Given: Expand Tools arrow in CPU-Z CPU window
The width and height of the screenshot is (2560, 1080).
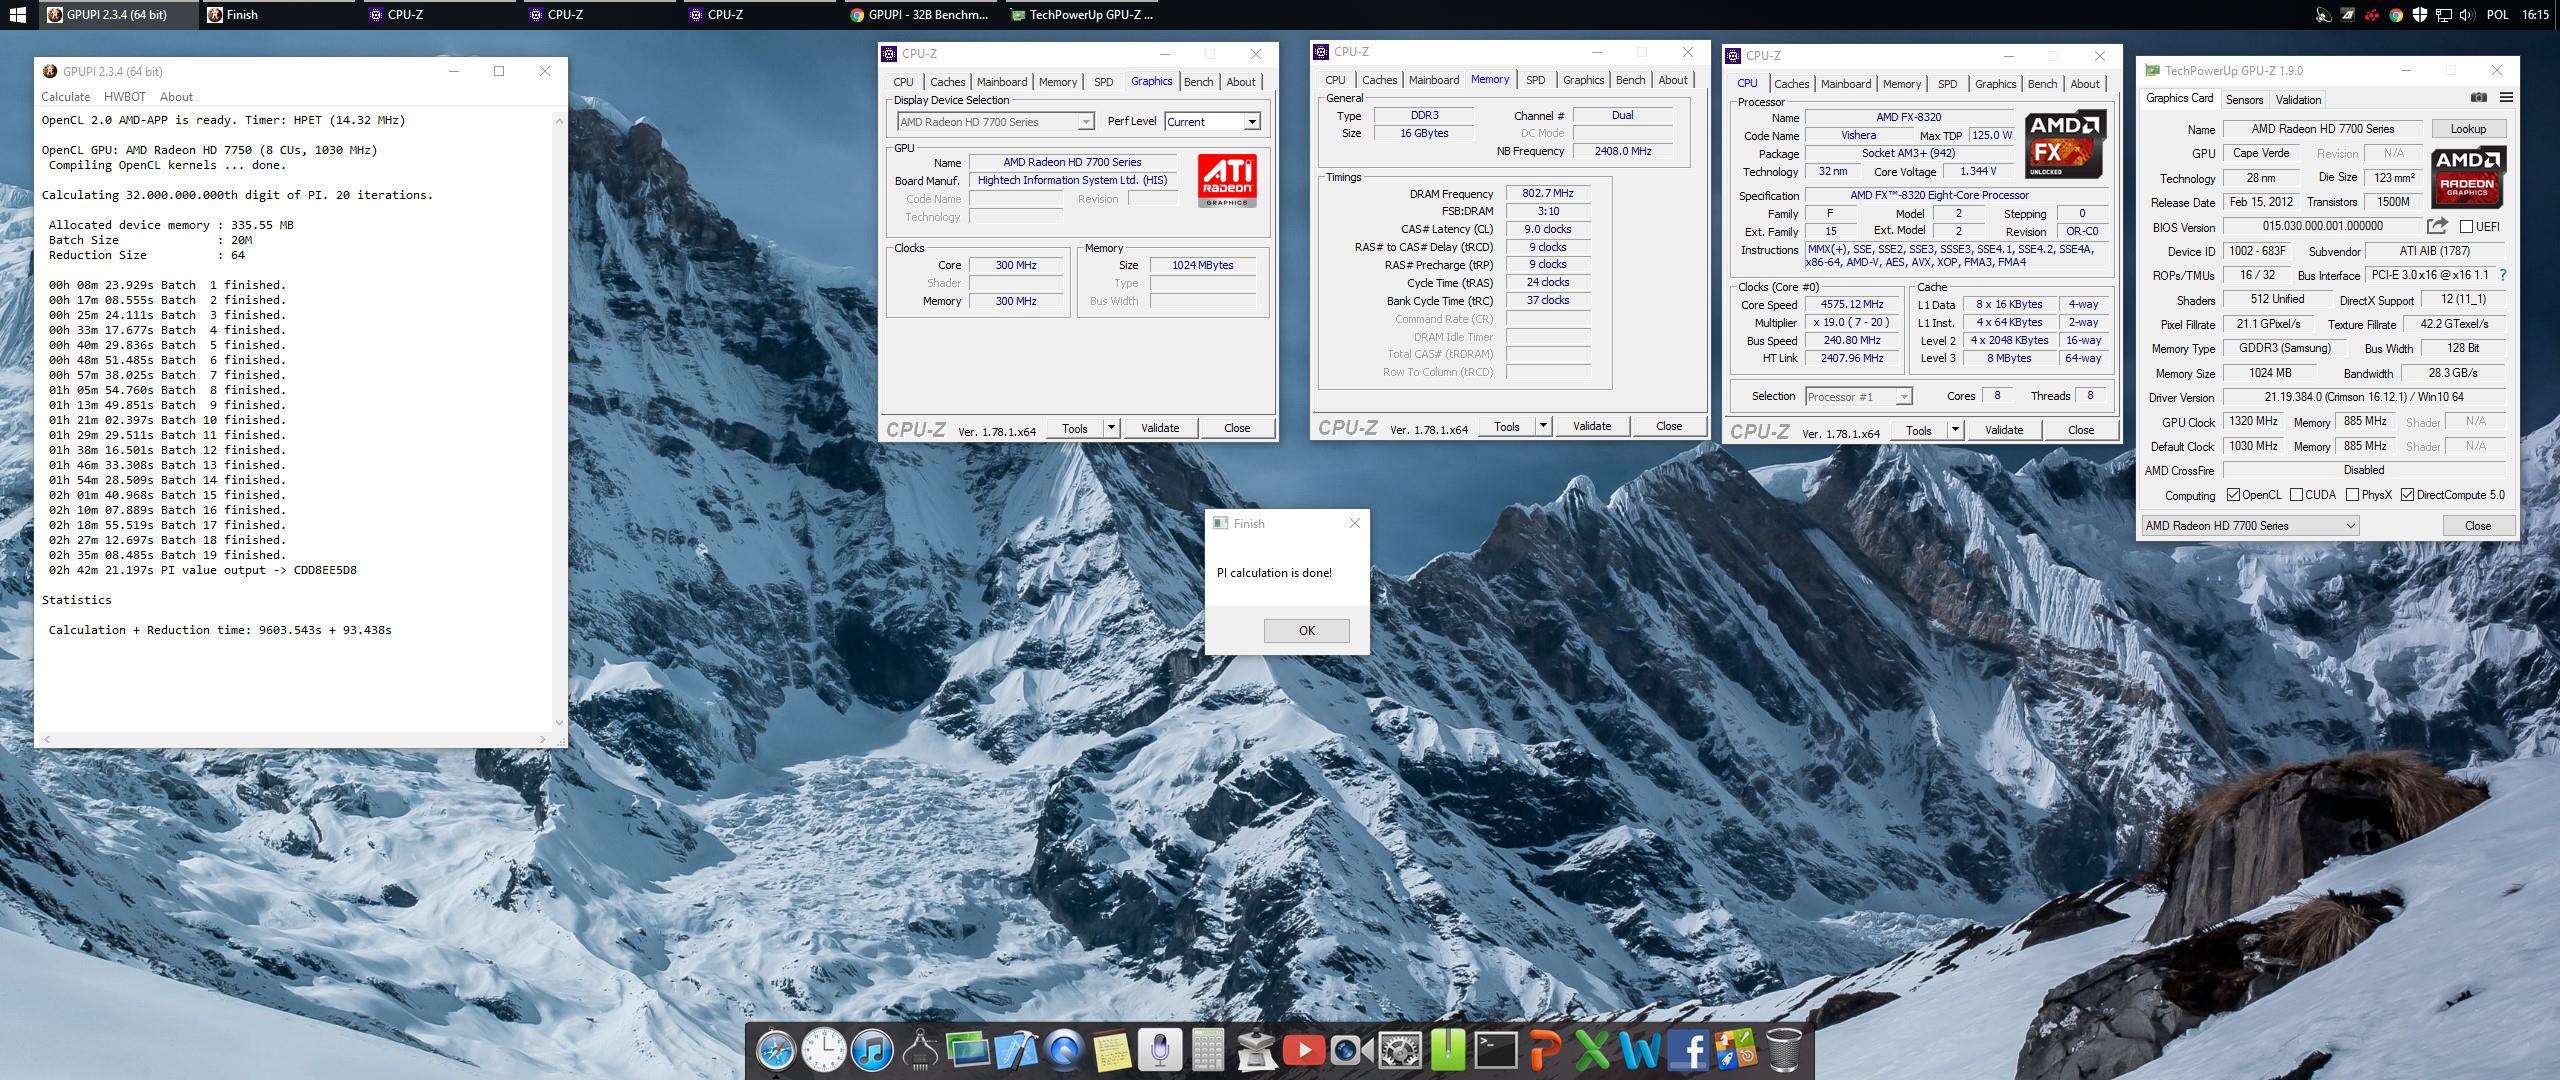Looking at the screenshot, I should [1954, 430].
